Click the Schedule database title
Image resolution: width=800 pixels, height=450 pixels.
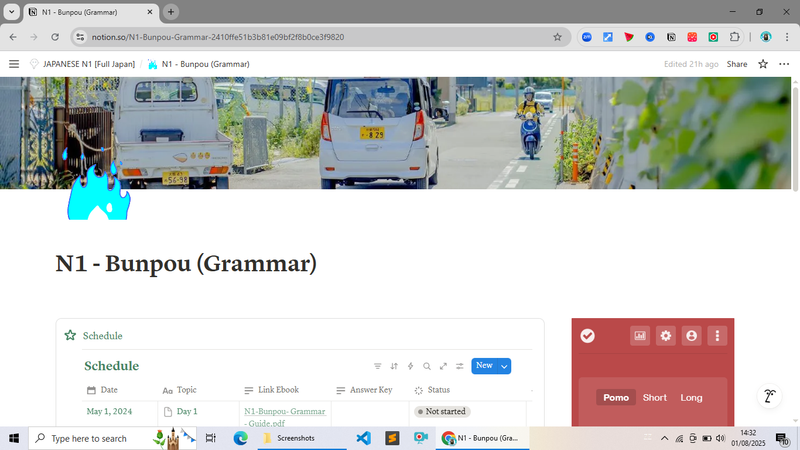(x=111, y=366)
